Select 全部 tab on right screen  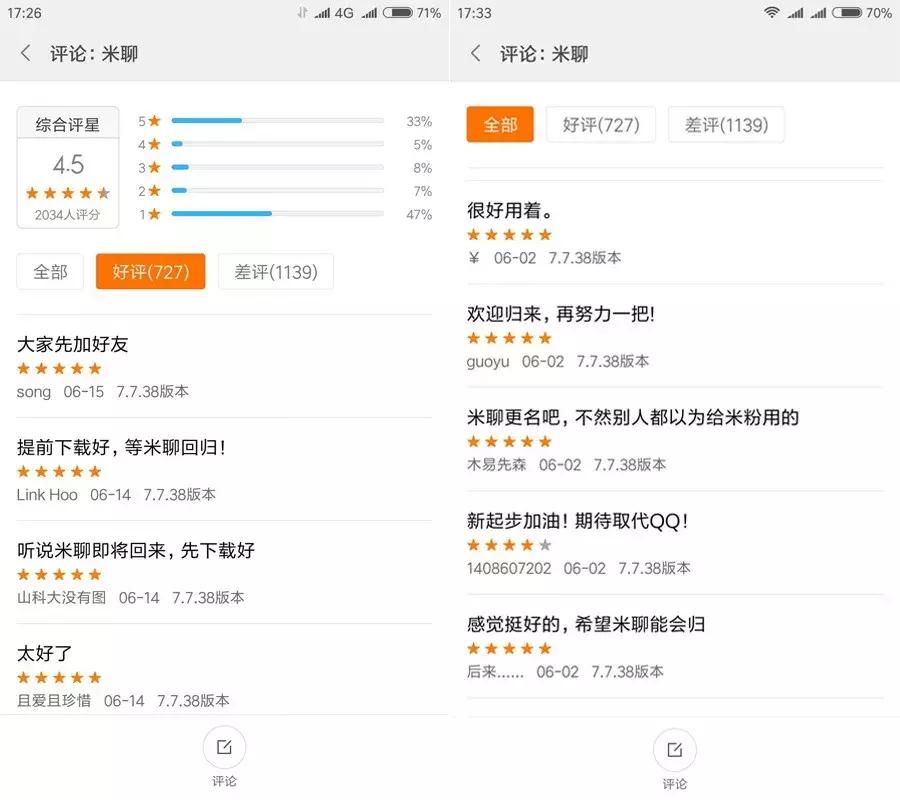500,125
